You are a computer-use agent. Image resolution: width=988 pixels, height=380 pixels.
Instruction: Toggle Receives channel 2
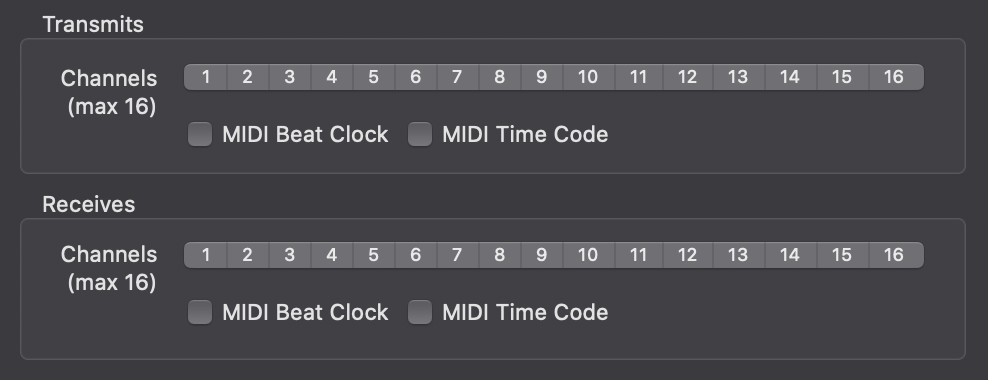pyautogui.click(x=248, y=255)
